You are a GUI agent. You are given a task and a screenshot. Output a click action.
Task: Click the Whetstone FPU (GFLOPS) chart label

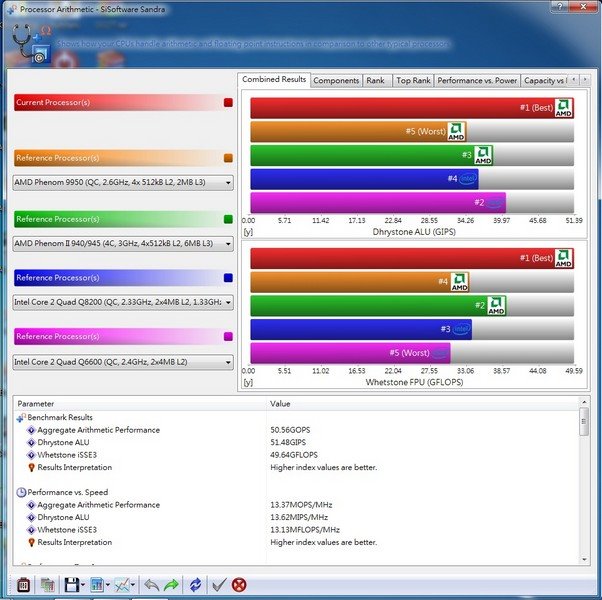tap(414, 382)
